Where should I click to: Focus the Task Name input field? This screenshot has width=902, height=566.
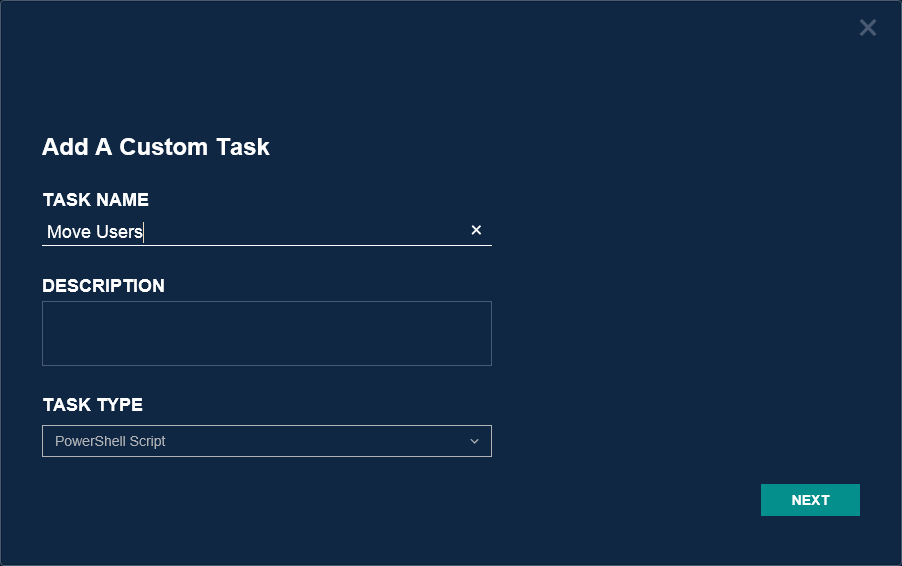[x=300, y=232]
